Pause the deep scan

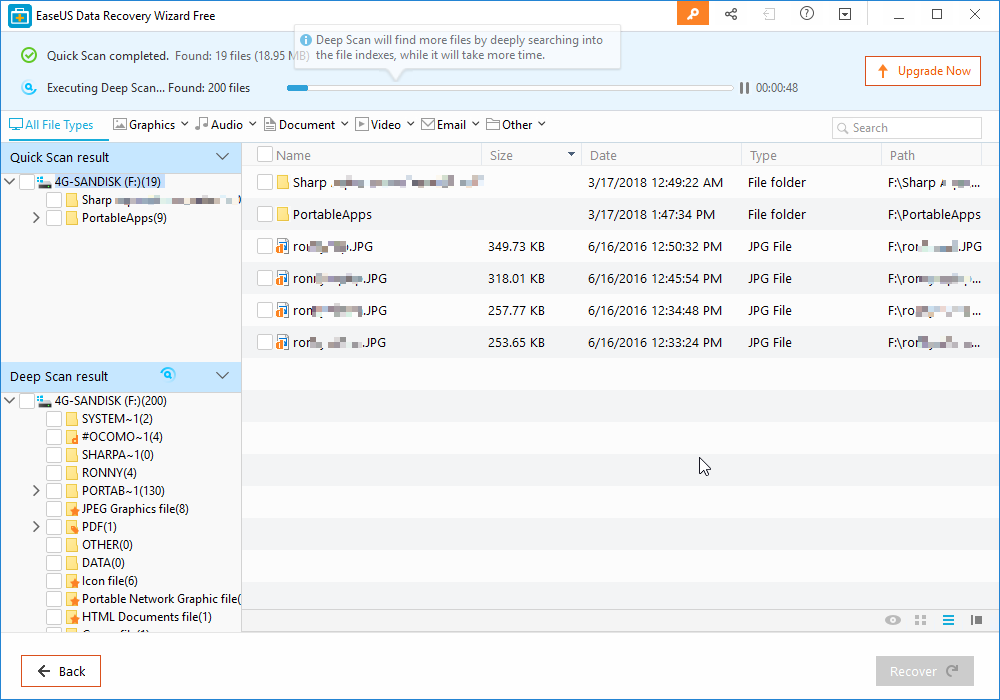744,88
